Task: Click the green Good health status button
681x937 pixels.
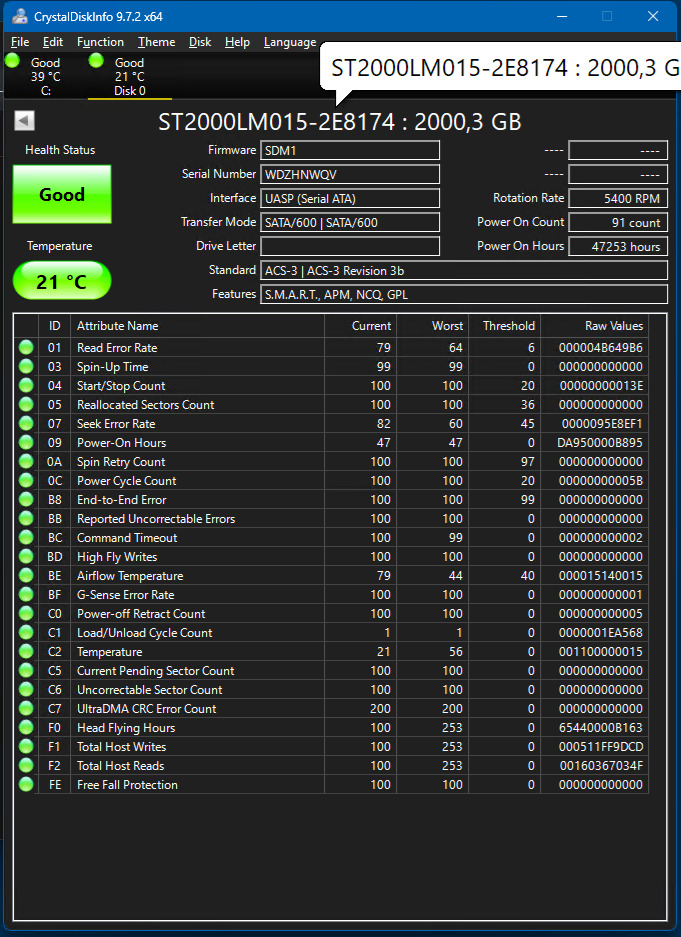Action: point(62,194)
